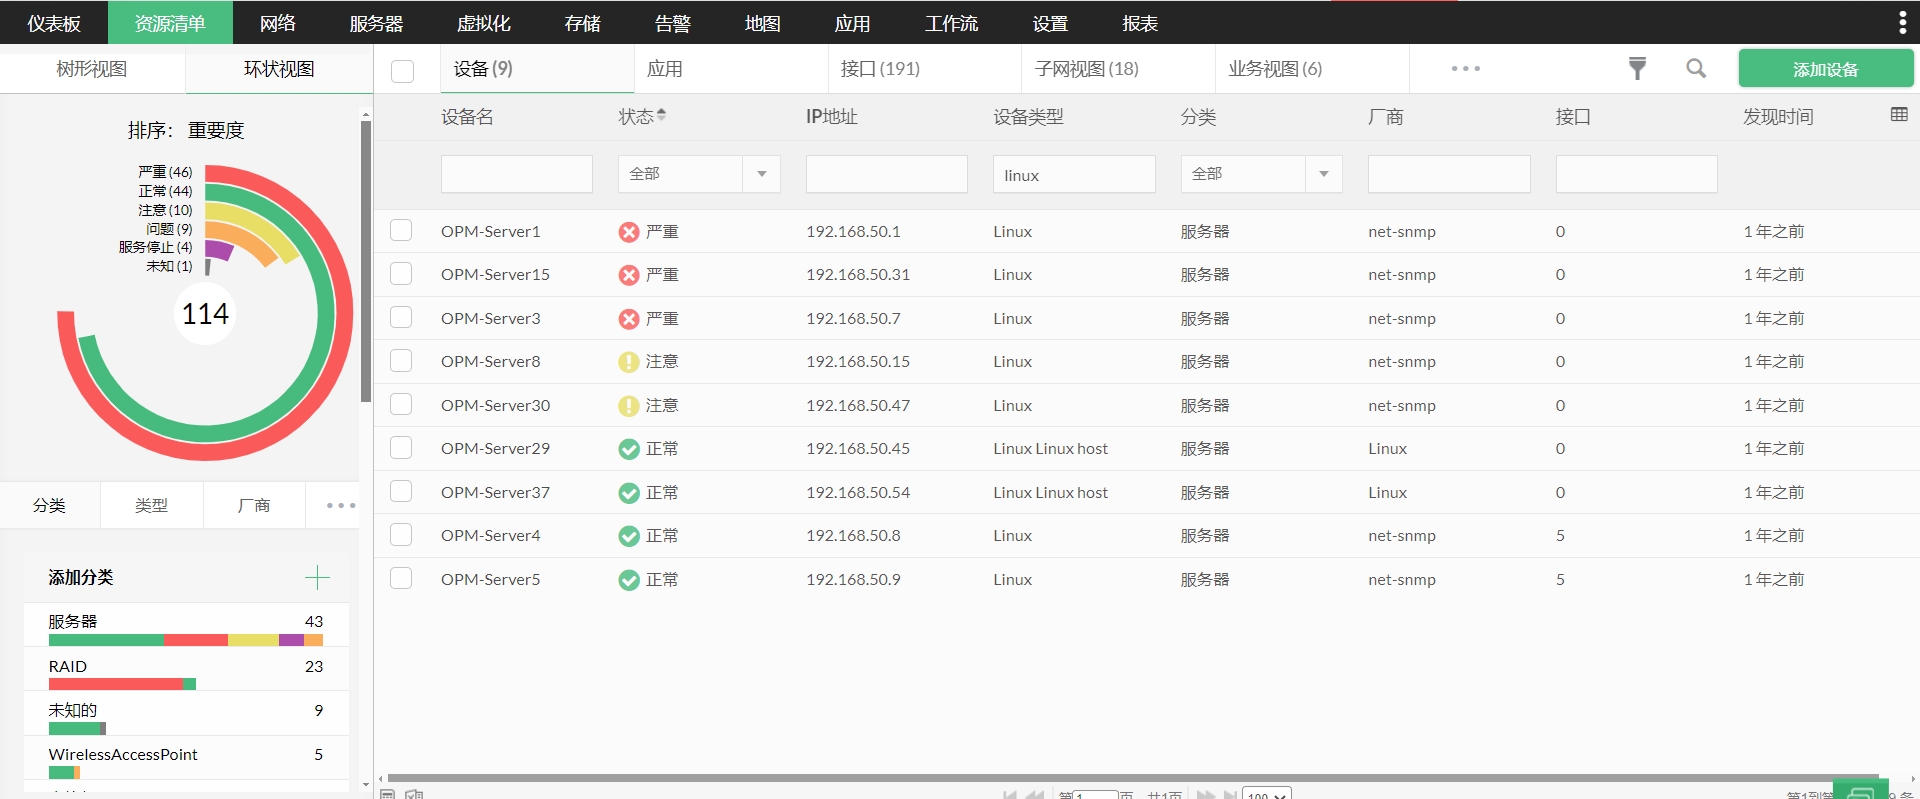Open the filter funnel icon
1920x799 pixels.
click(x=1637, y=68)
